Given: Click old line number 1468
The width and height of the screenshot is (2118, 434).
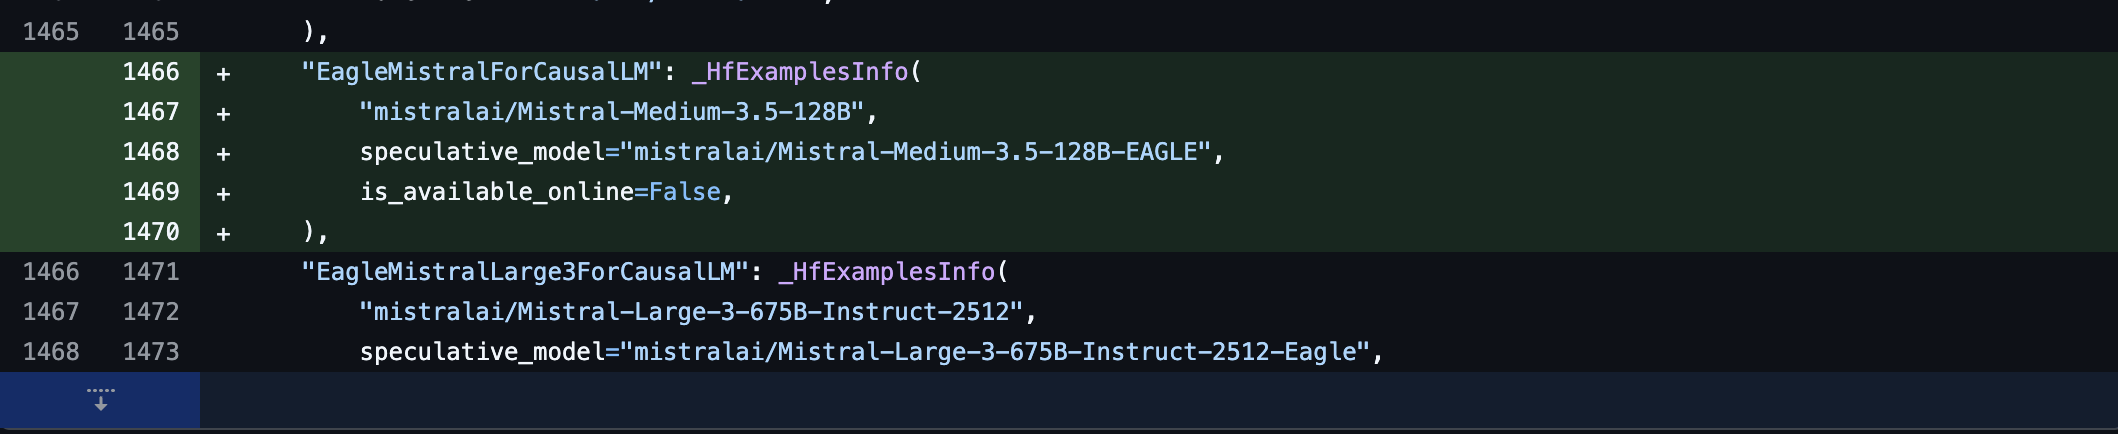Looking at the screenshot, I should click(x=51, y=352).
